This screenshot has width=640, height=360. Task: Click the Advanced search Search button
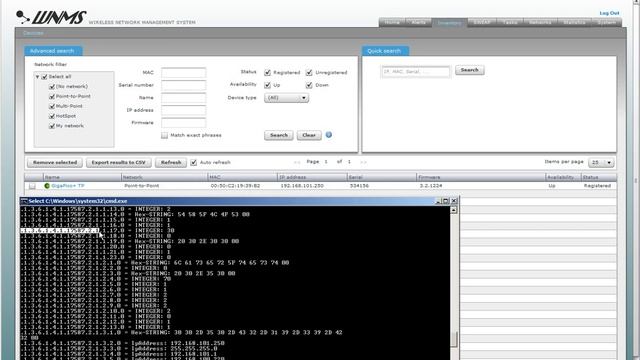click(x=279, y=135)
